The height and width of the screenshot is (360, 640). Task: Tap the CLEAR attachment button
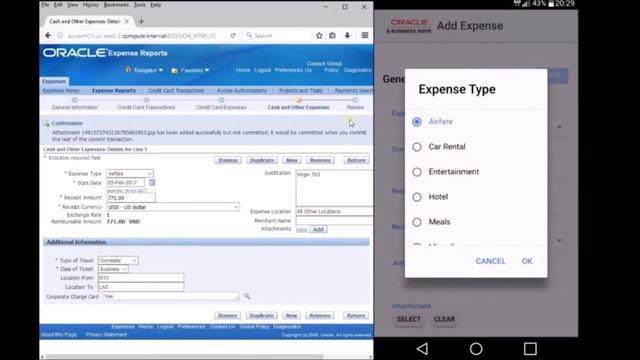(444, 319)
